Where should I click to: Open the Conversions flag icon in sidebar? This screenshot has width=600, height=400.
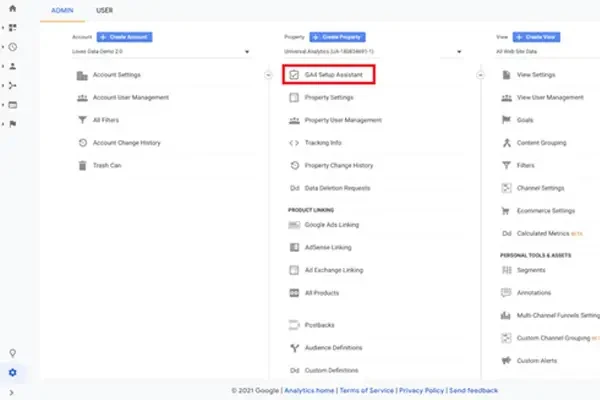[x=13, y=124]
